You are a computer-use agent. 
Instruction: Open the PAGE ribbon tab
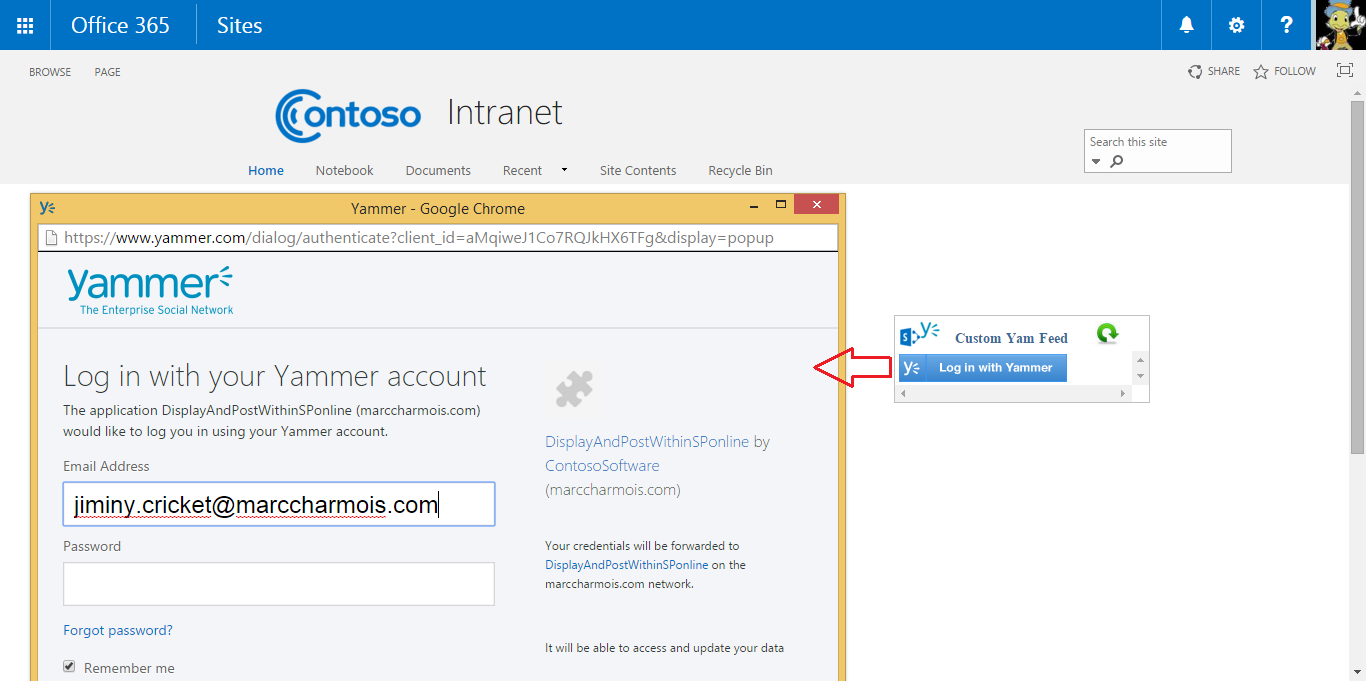[108, 72]
